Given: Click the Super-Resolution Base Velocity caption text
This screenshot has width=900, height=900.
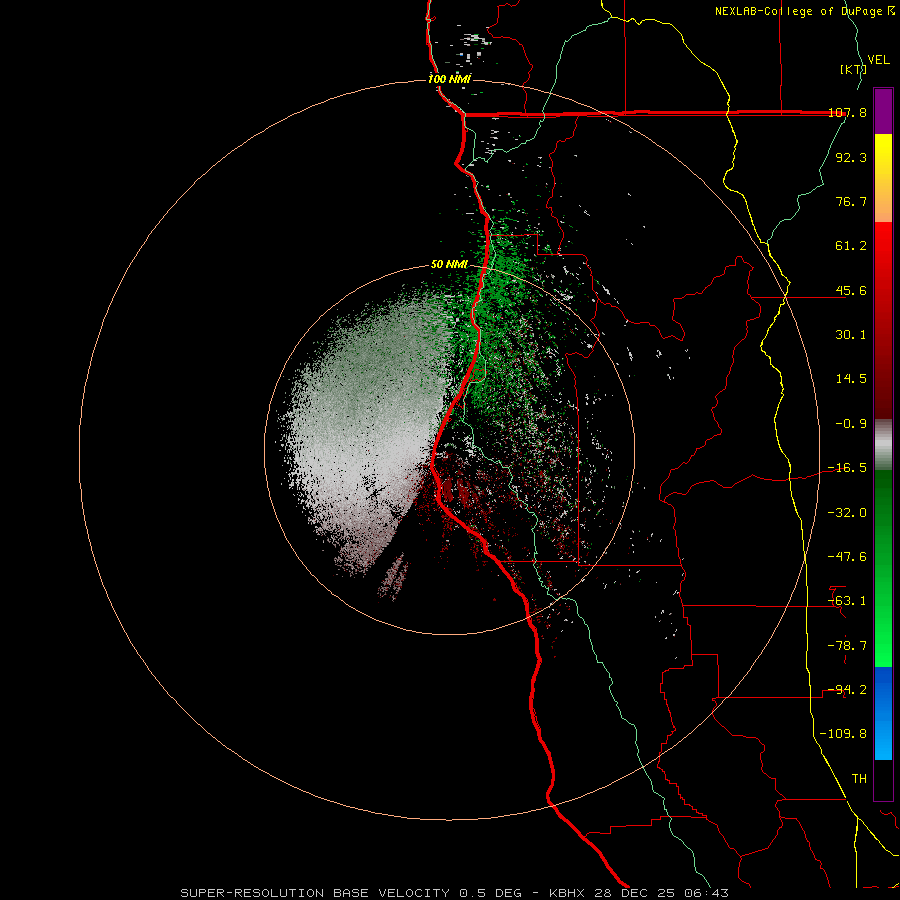Looking at the screenshot, I should point(455,893).
